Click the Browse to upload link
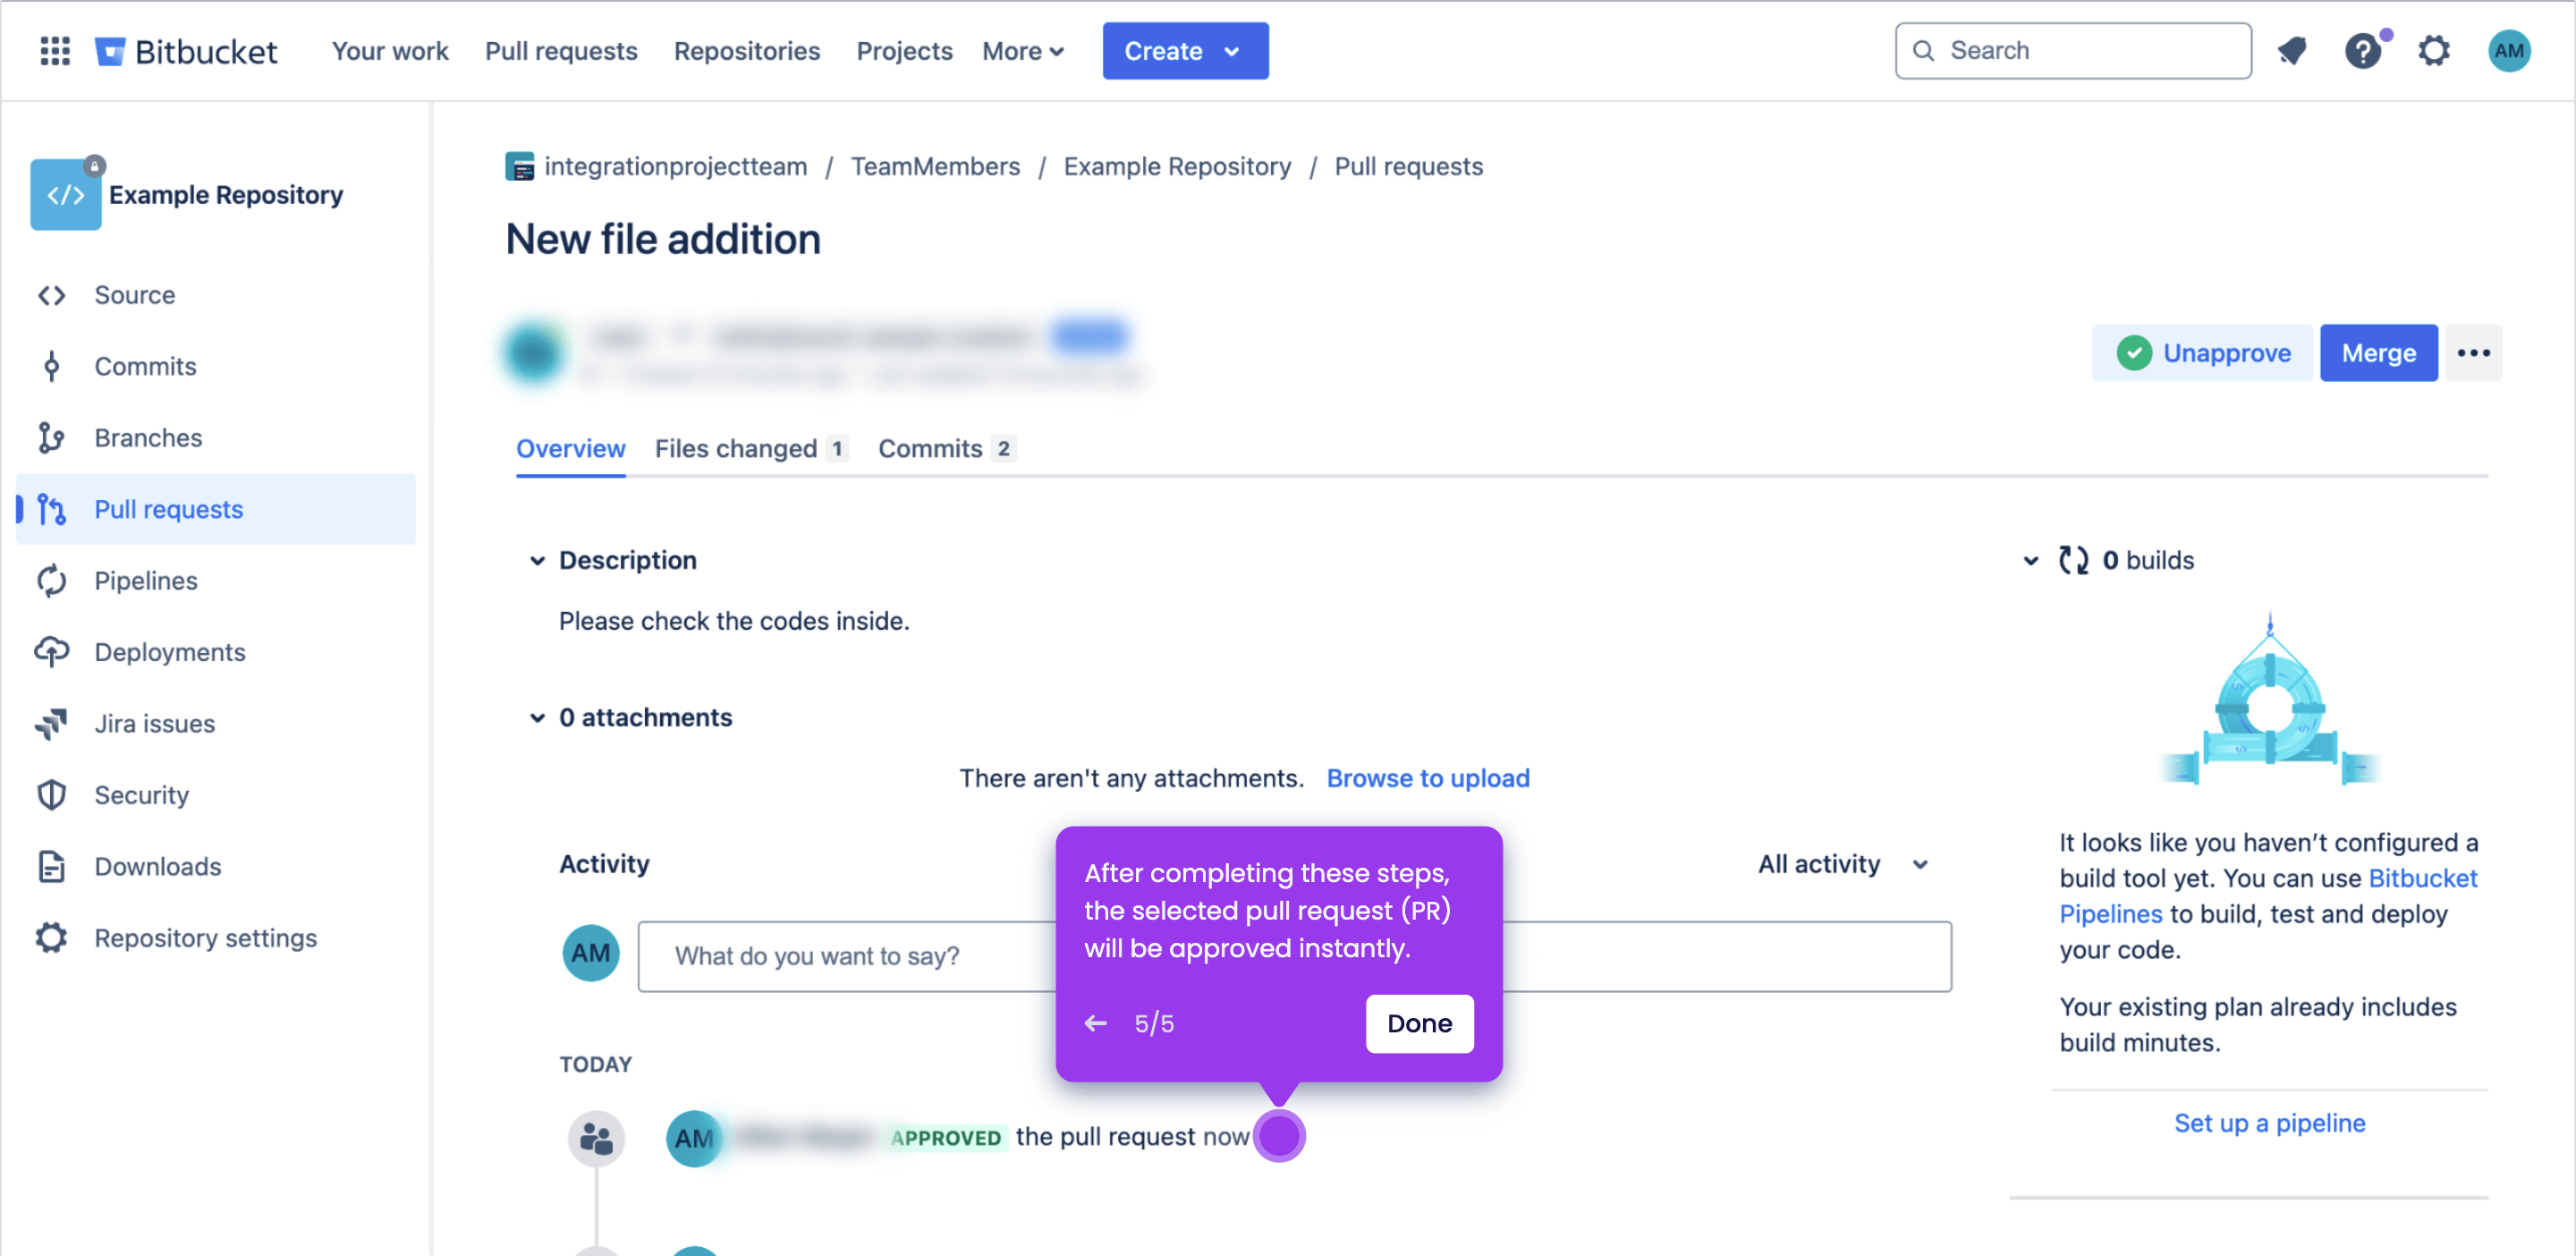Image resolution: width=2576 pixels, height=1256 pixels. point(1428,778)
